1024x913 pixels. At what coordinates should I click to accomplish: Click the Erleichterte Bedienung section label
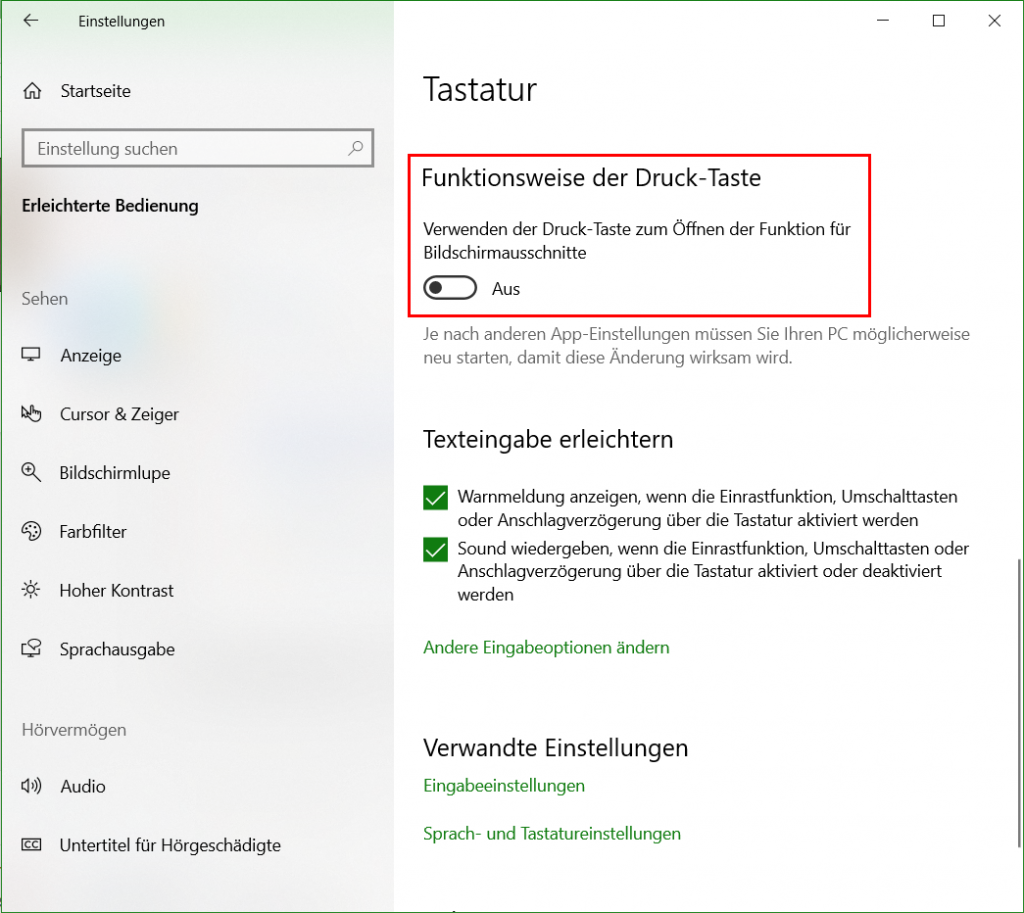[110, 205]
